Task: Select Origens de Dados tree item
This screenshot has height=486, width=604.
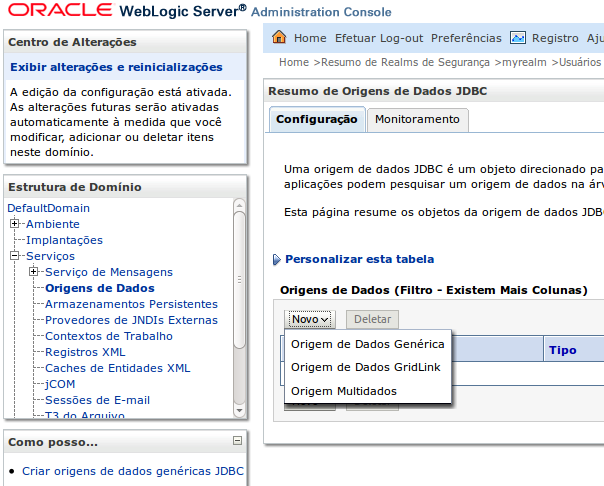Action: point(100,288)
